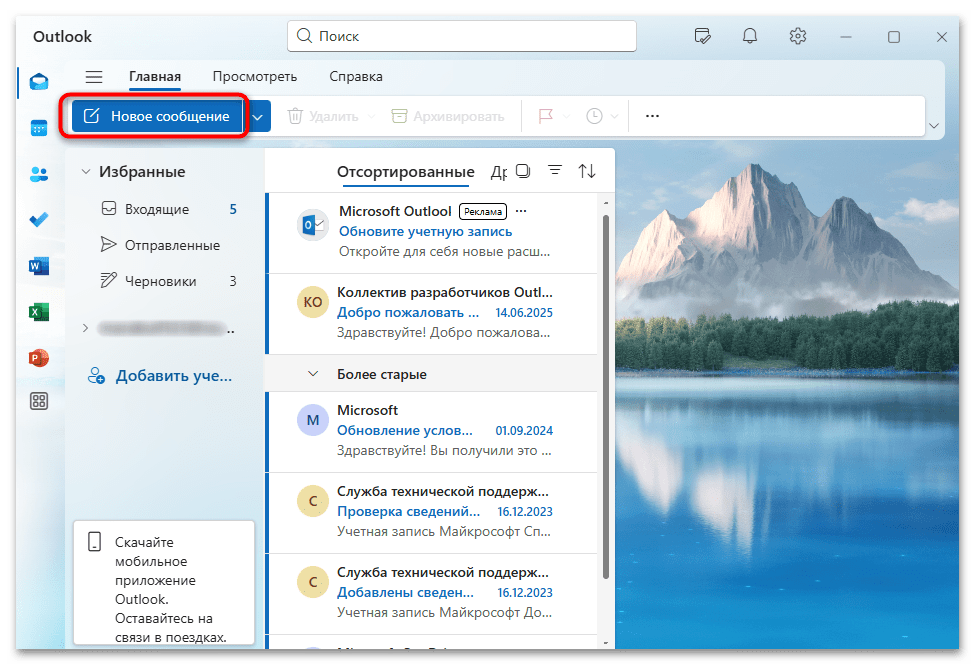Collapse the Более старые group
Image resolution: width=975 pixels, height=665 pixels.
coord(313,374)
